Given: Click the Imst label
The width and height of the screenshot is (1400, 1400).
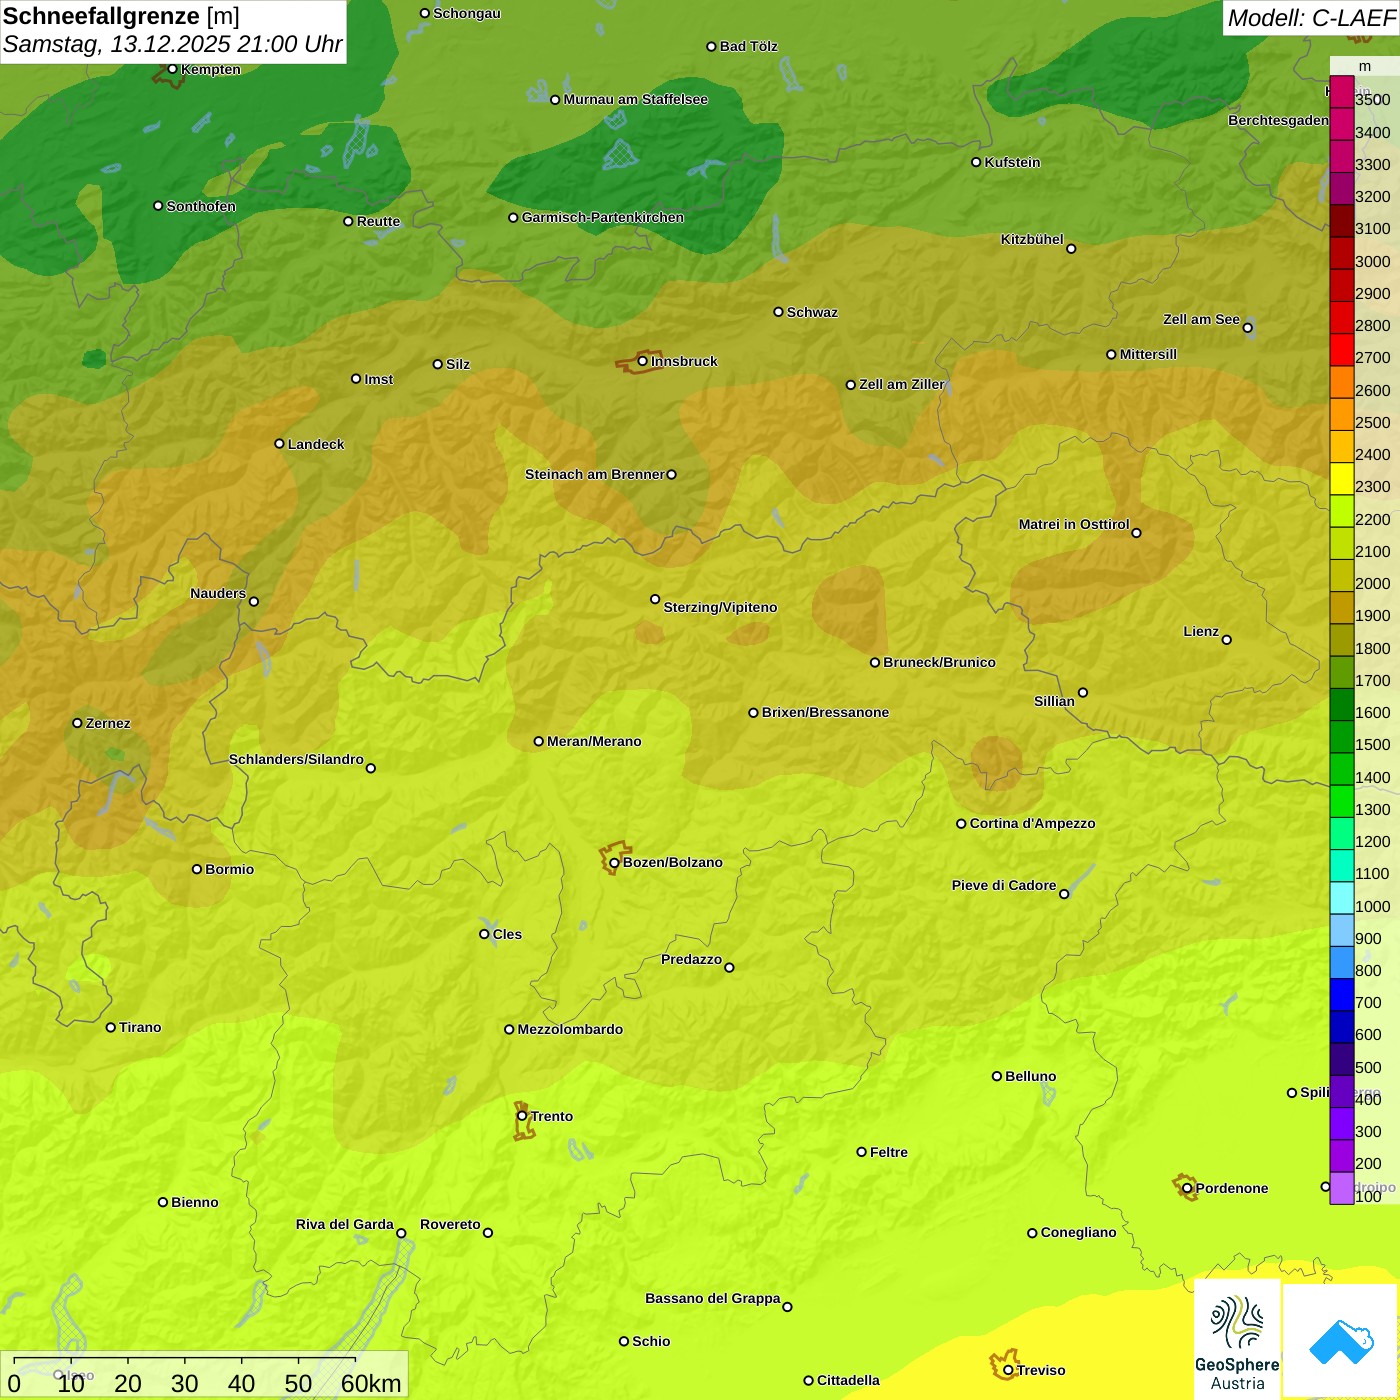Looking at the screenshot, I should coord(379,379).
